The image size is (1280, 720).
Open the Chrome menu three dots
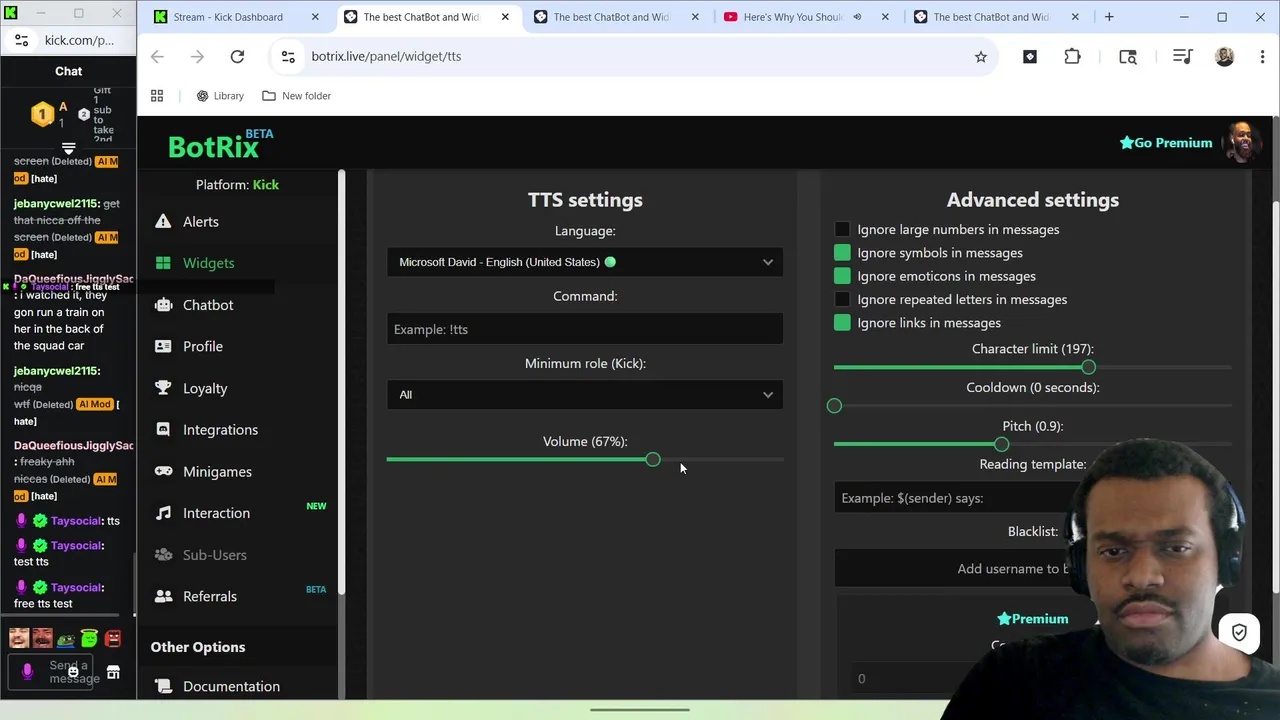[x=1261, y=57]
